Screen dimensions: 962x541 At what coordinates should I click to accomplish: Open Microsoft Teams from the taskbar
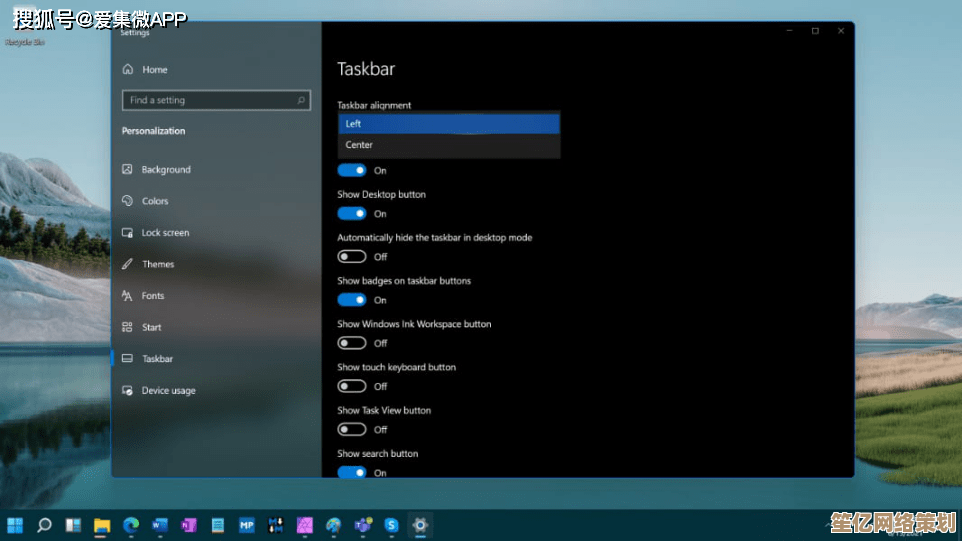pyautogui.click(x=363, y=524)
